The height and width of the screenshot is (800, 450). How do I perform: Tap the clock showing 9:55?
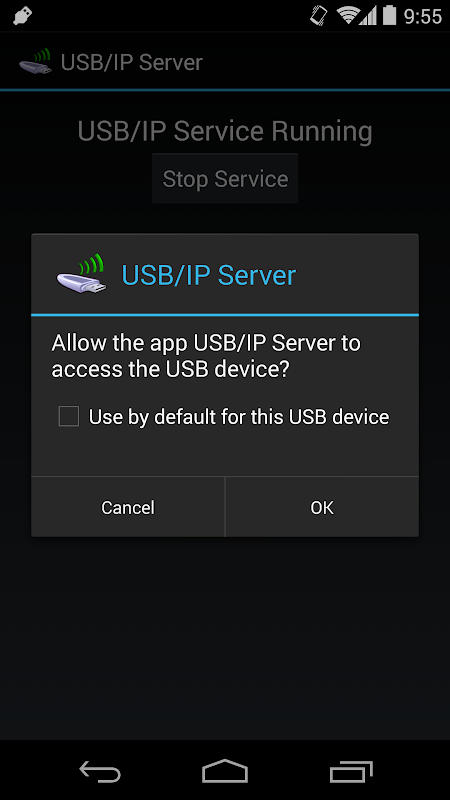[x=422, y=16]
